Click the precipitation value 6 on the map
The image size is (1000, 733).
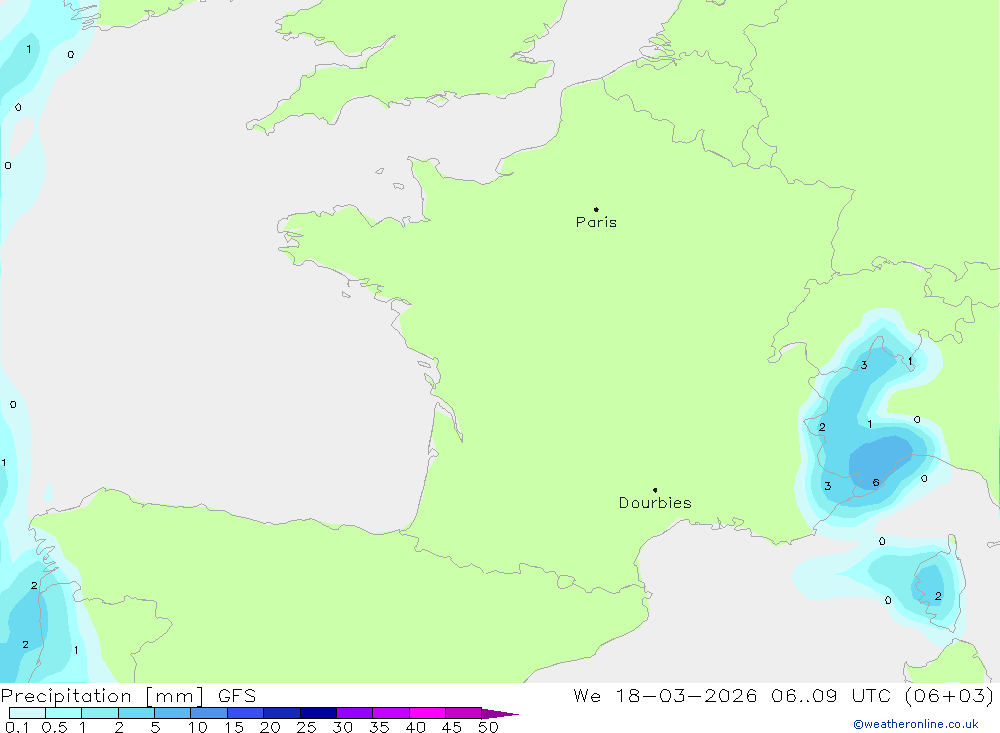coord(876,482)
